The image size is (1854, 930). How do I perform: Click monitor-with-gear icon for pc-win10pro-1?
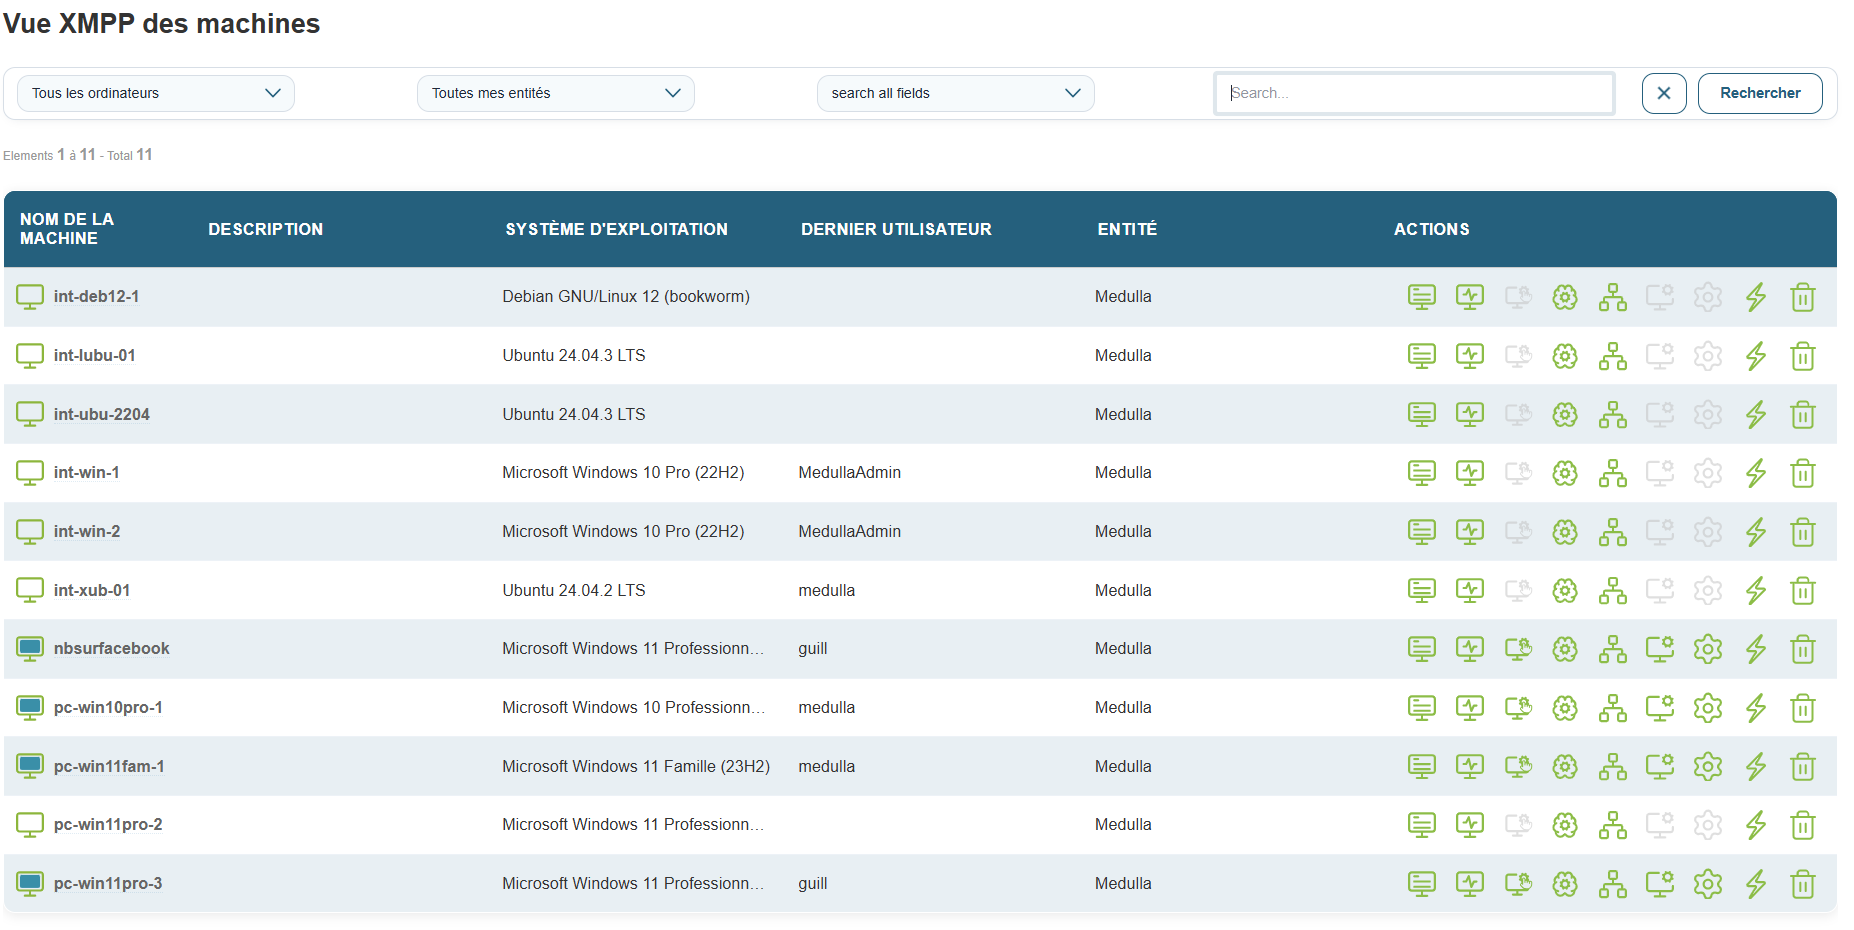1660,708
